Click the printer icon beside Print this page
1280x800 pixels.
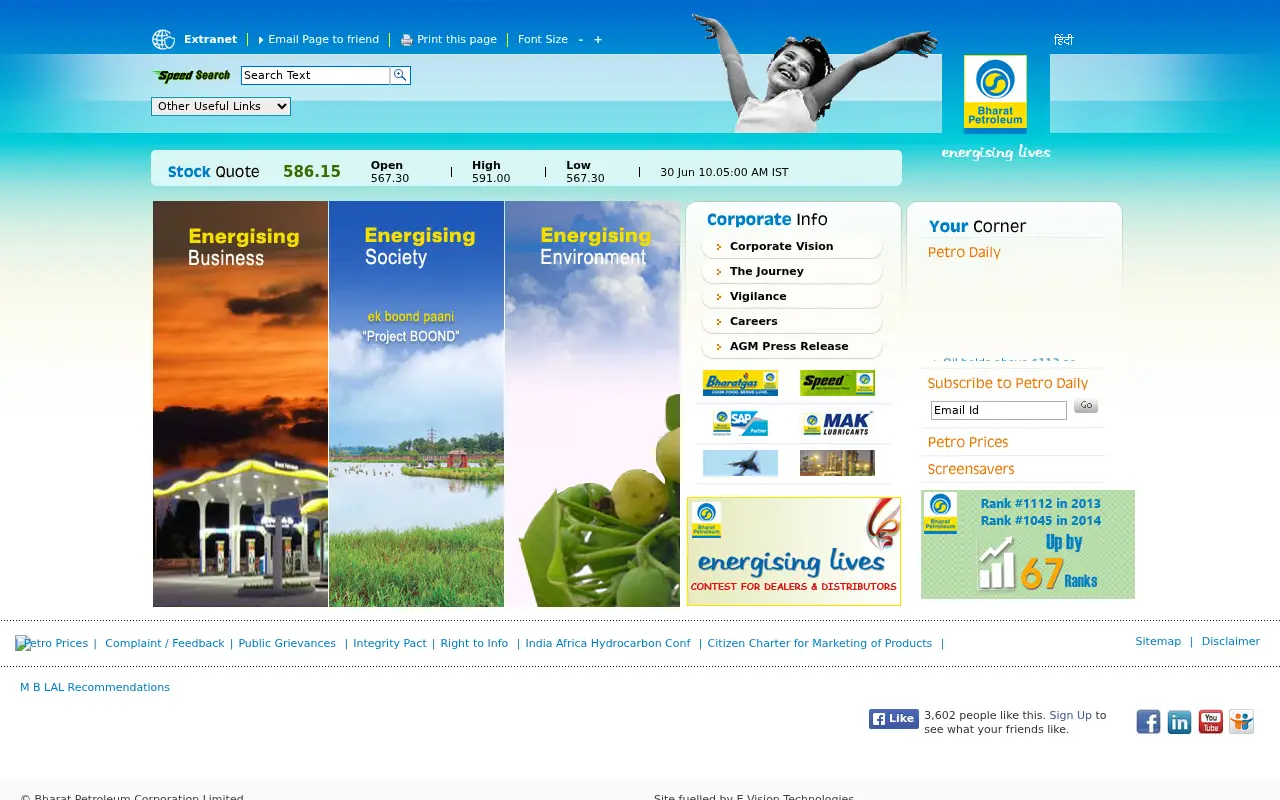tap(406, 40)
